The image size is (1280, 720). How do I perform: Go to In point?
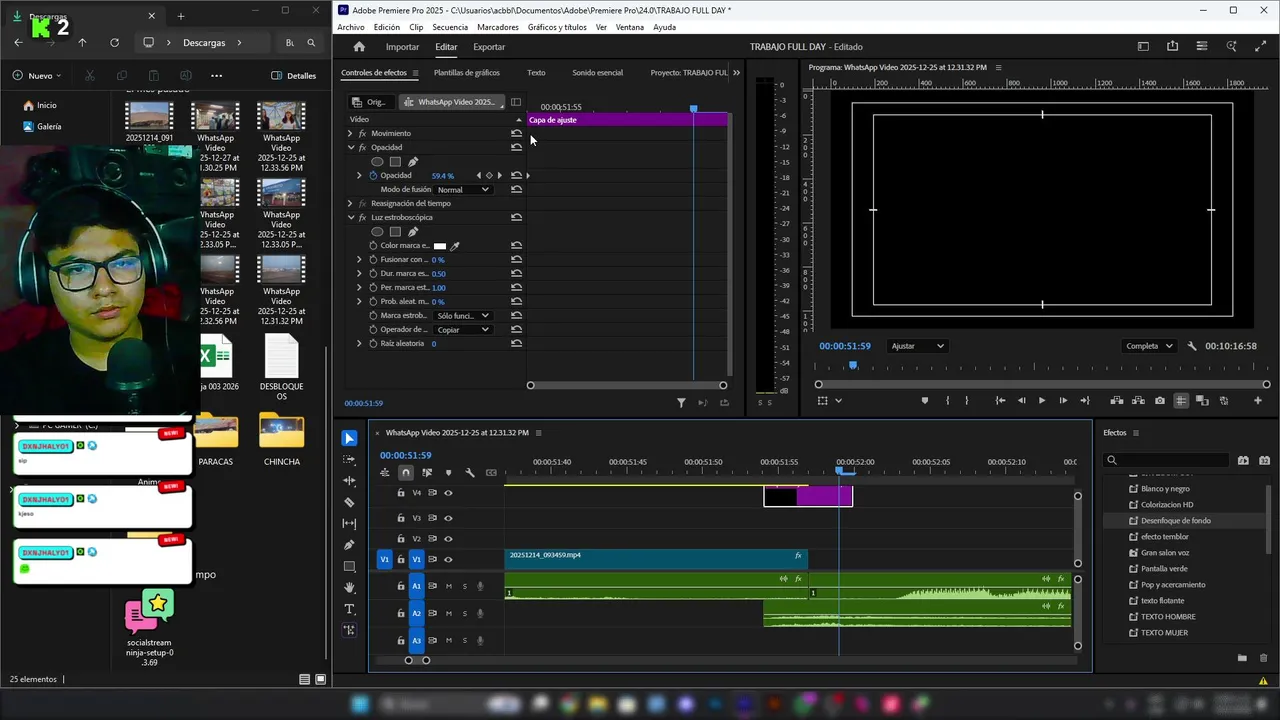point(1000,401)
